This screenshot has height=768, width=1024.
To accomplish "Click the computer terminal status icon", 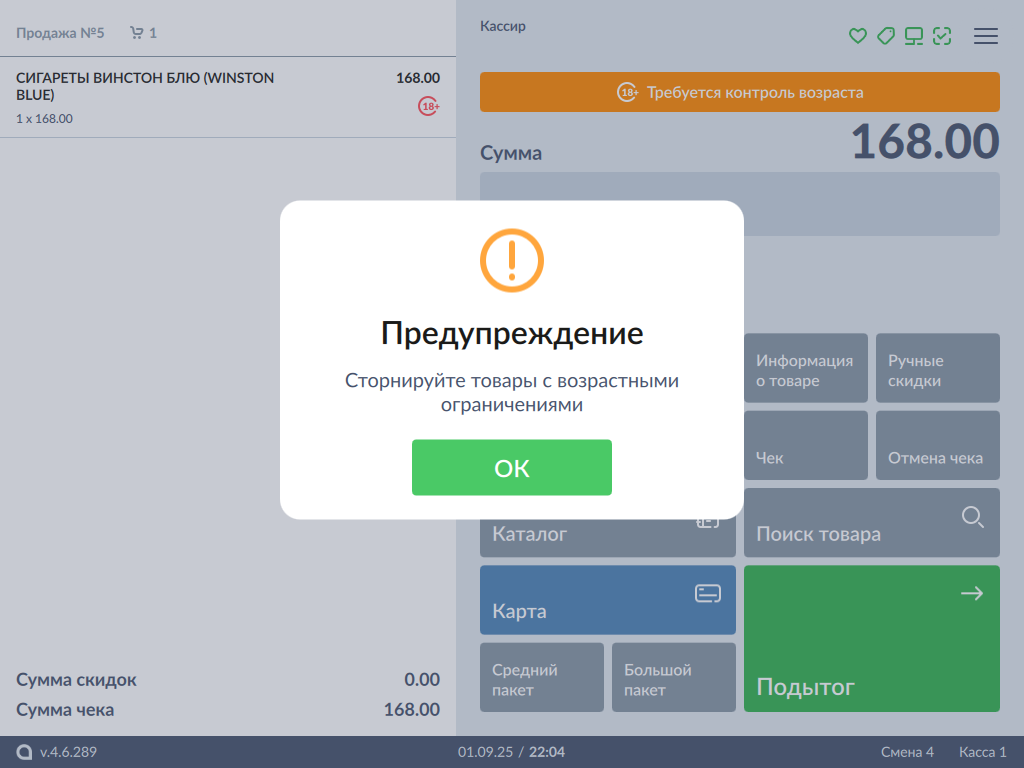I will pos(914,36).
